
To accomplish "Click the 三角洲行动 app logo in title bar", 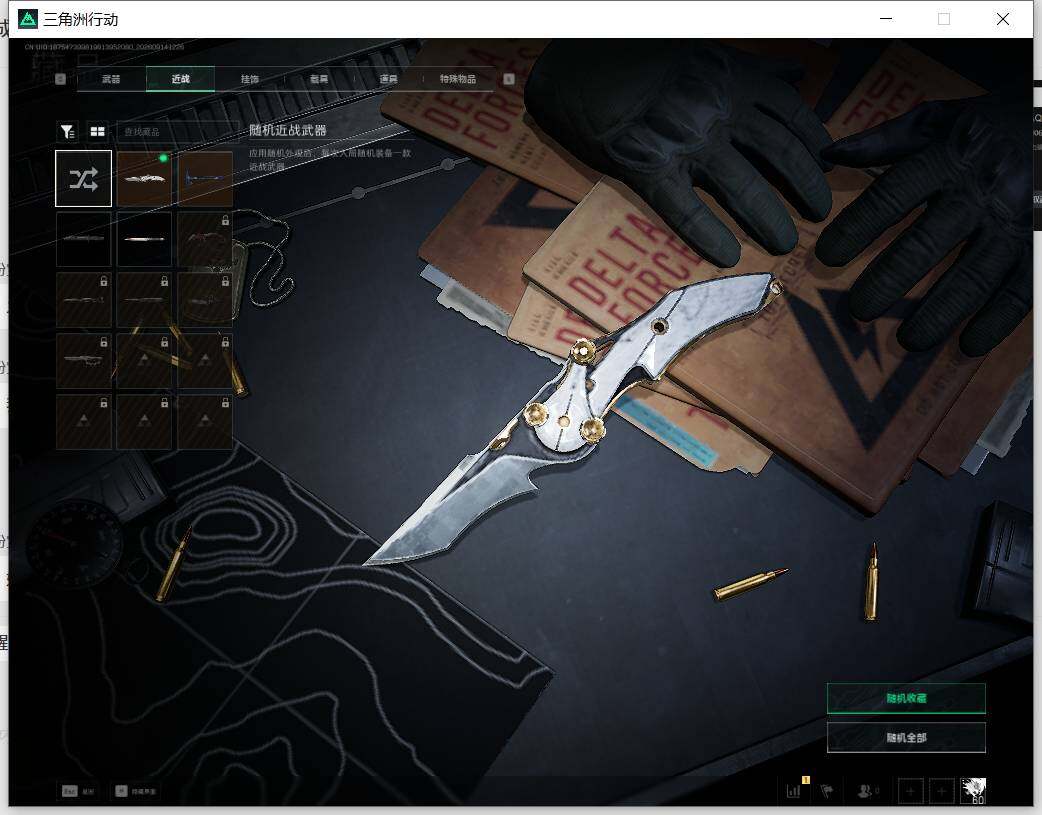I will [28, 19].
